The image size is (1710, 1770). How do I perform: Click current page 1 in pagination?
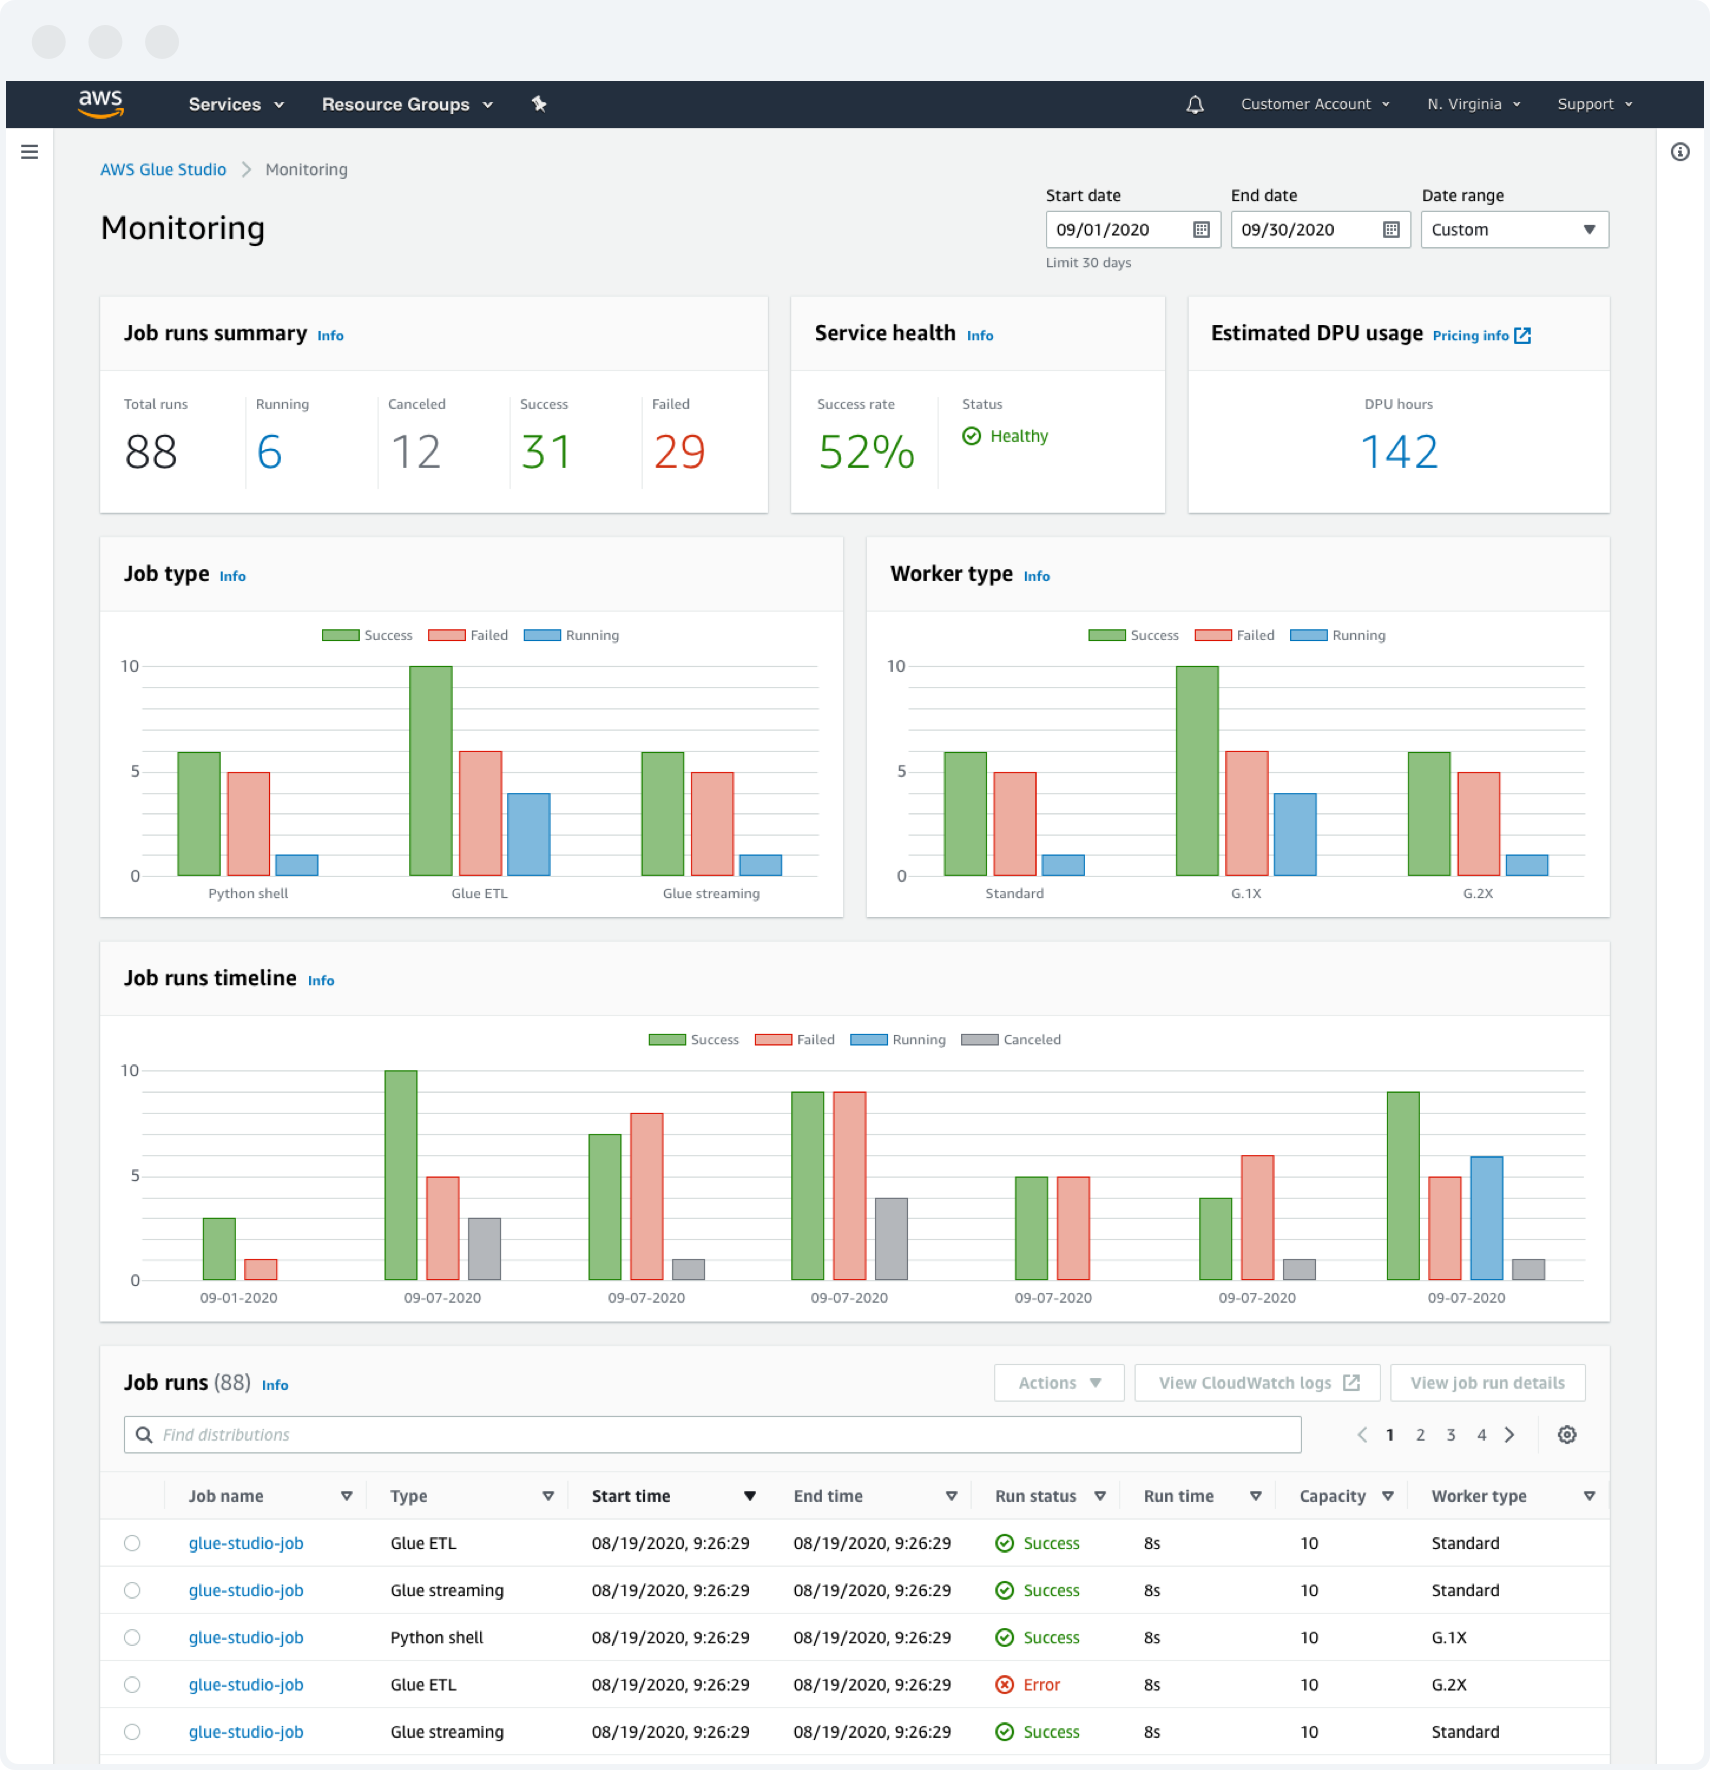[1390, 1435]
